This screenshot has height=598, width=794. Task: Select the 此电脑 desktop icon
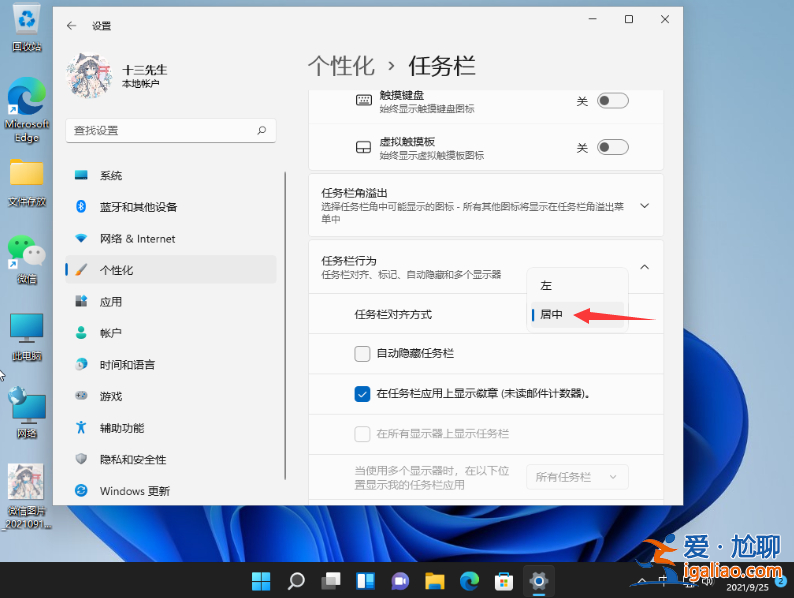coord(27,337)
